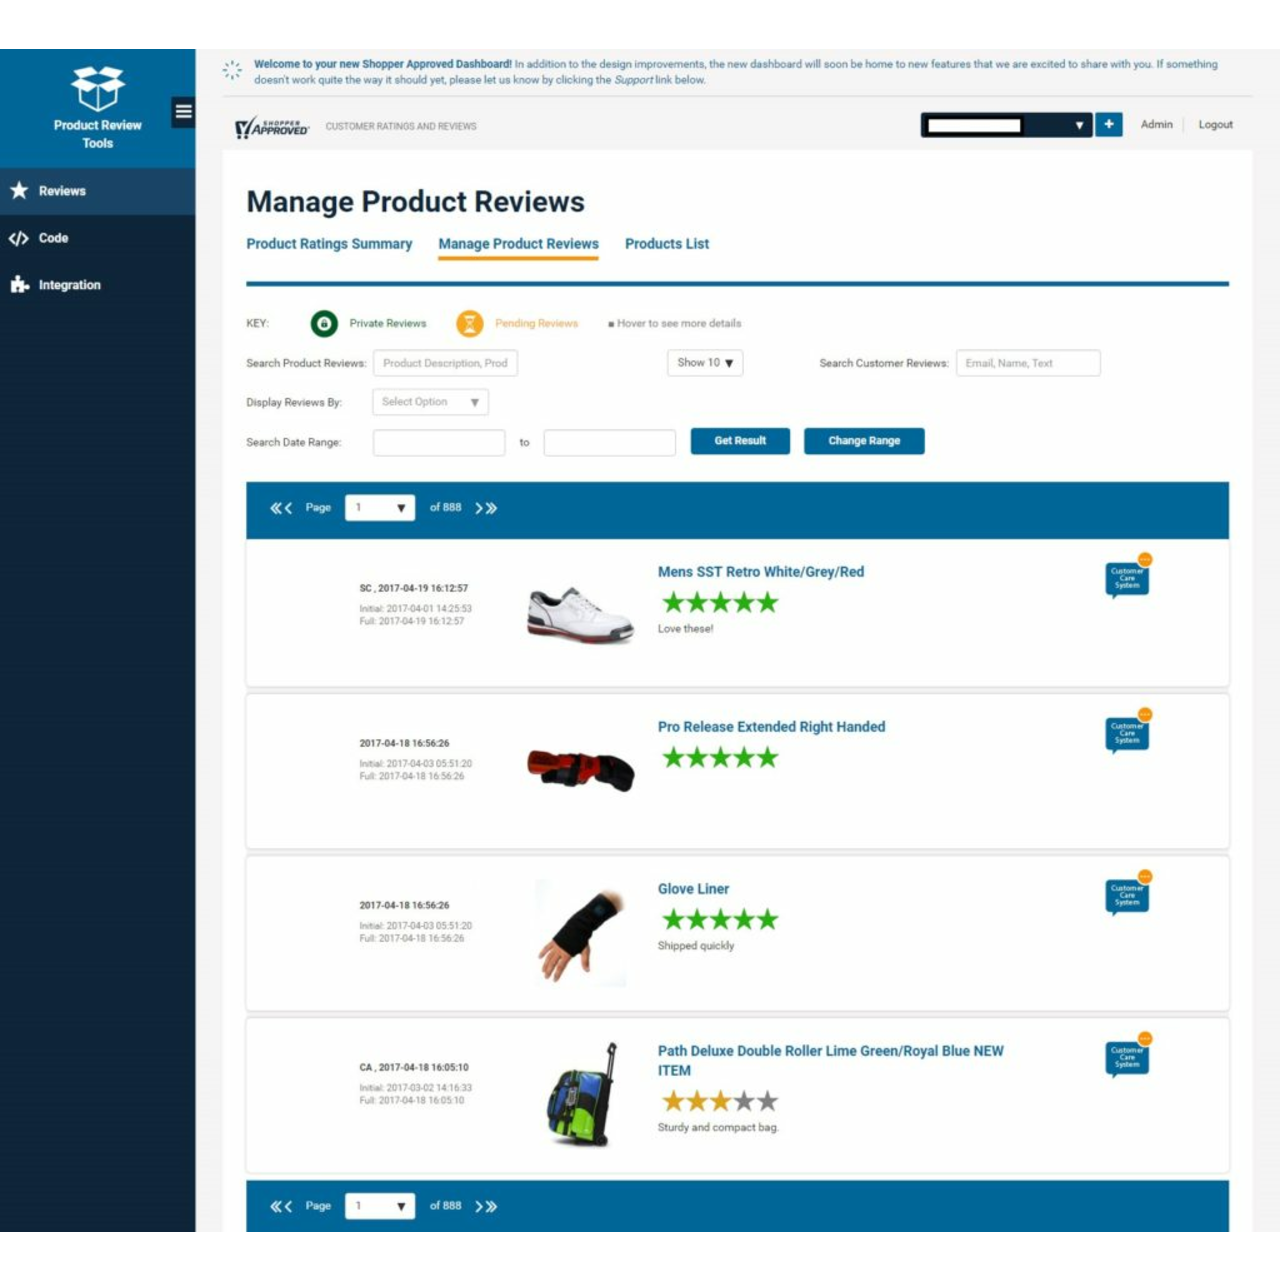
Task: Select Reviews in the sidebar star icon
Action: tap(19, 190)
